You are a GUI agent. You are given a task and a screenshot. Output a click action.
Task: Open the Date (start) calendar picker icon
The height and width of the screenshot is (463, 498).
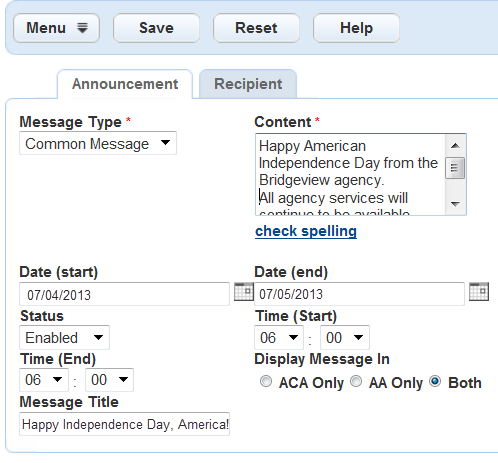pos(244,292)
